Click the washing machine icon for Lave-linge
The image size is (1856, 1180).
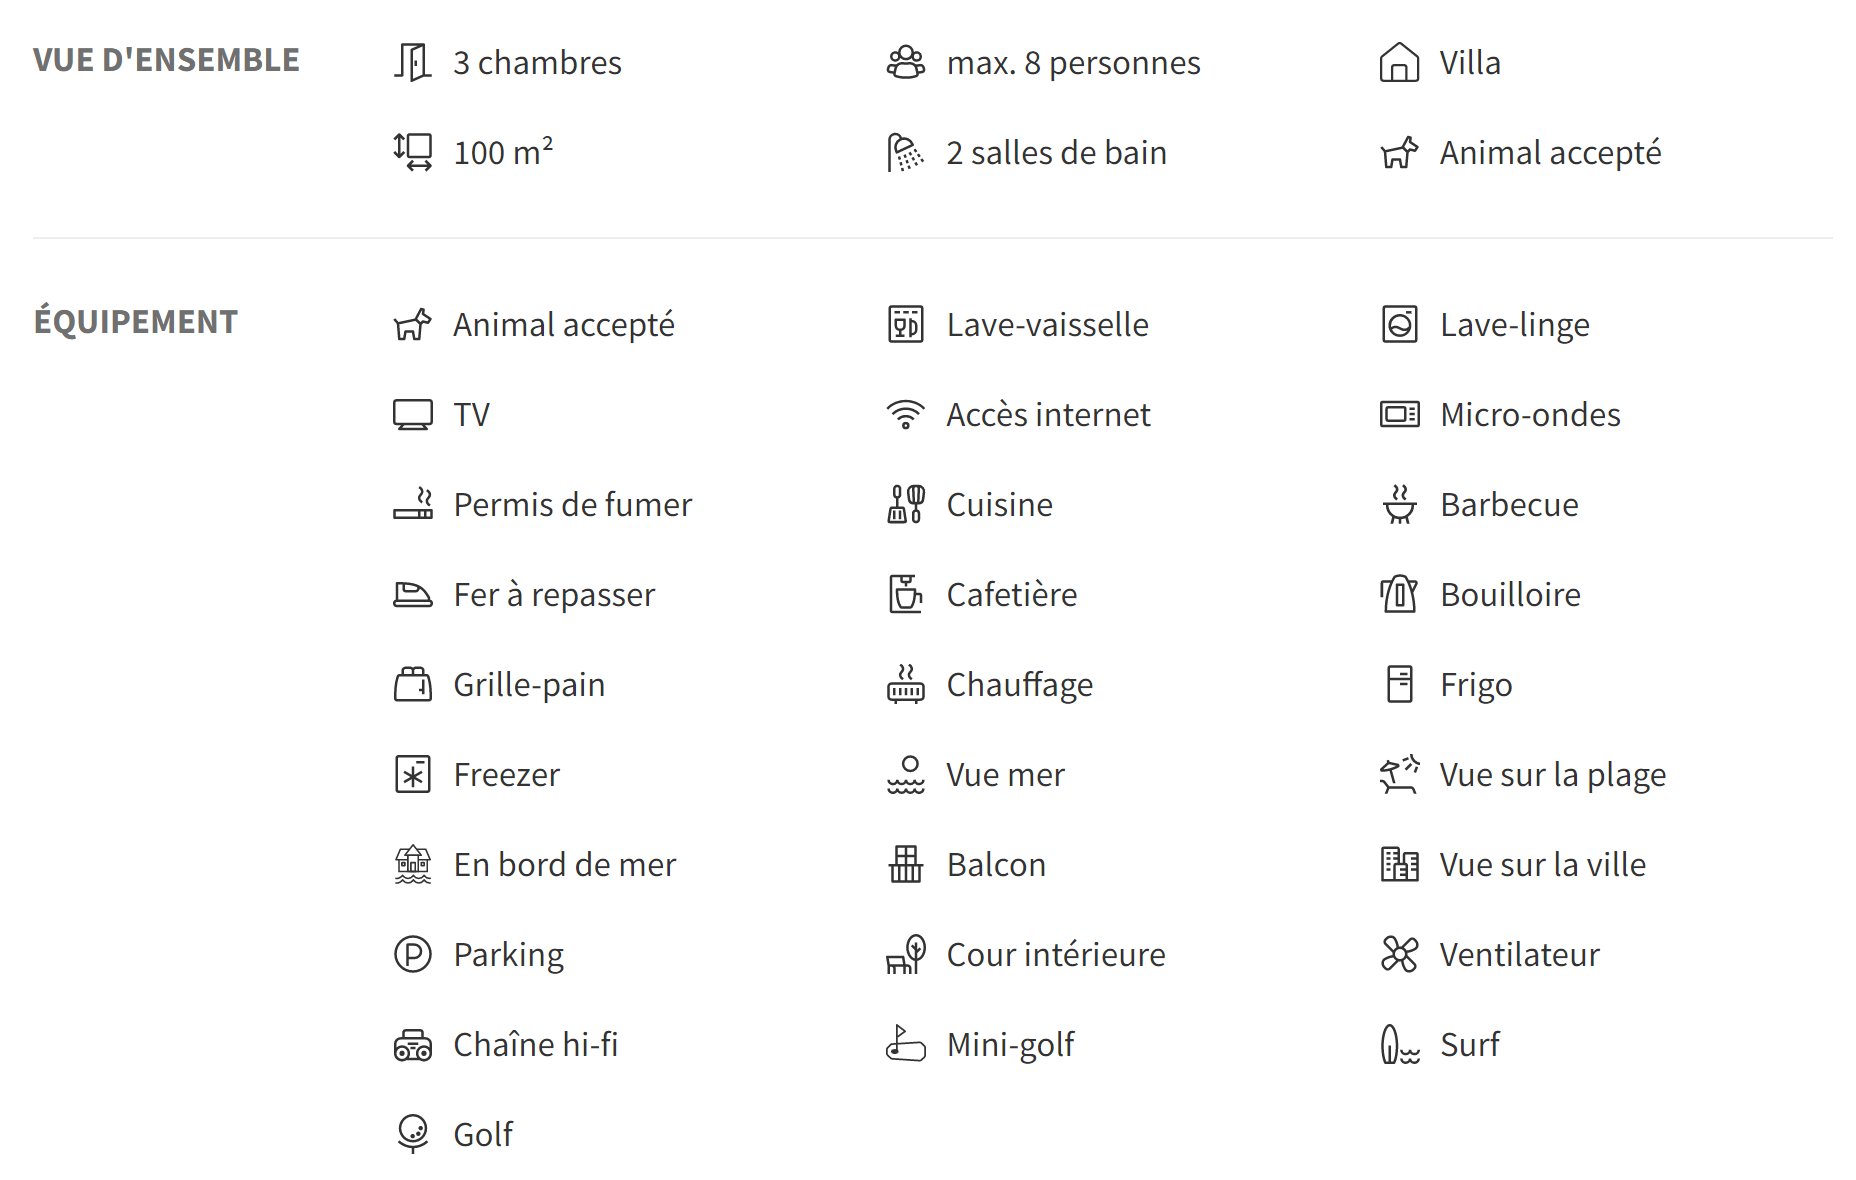point(1399,324)
